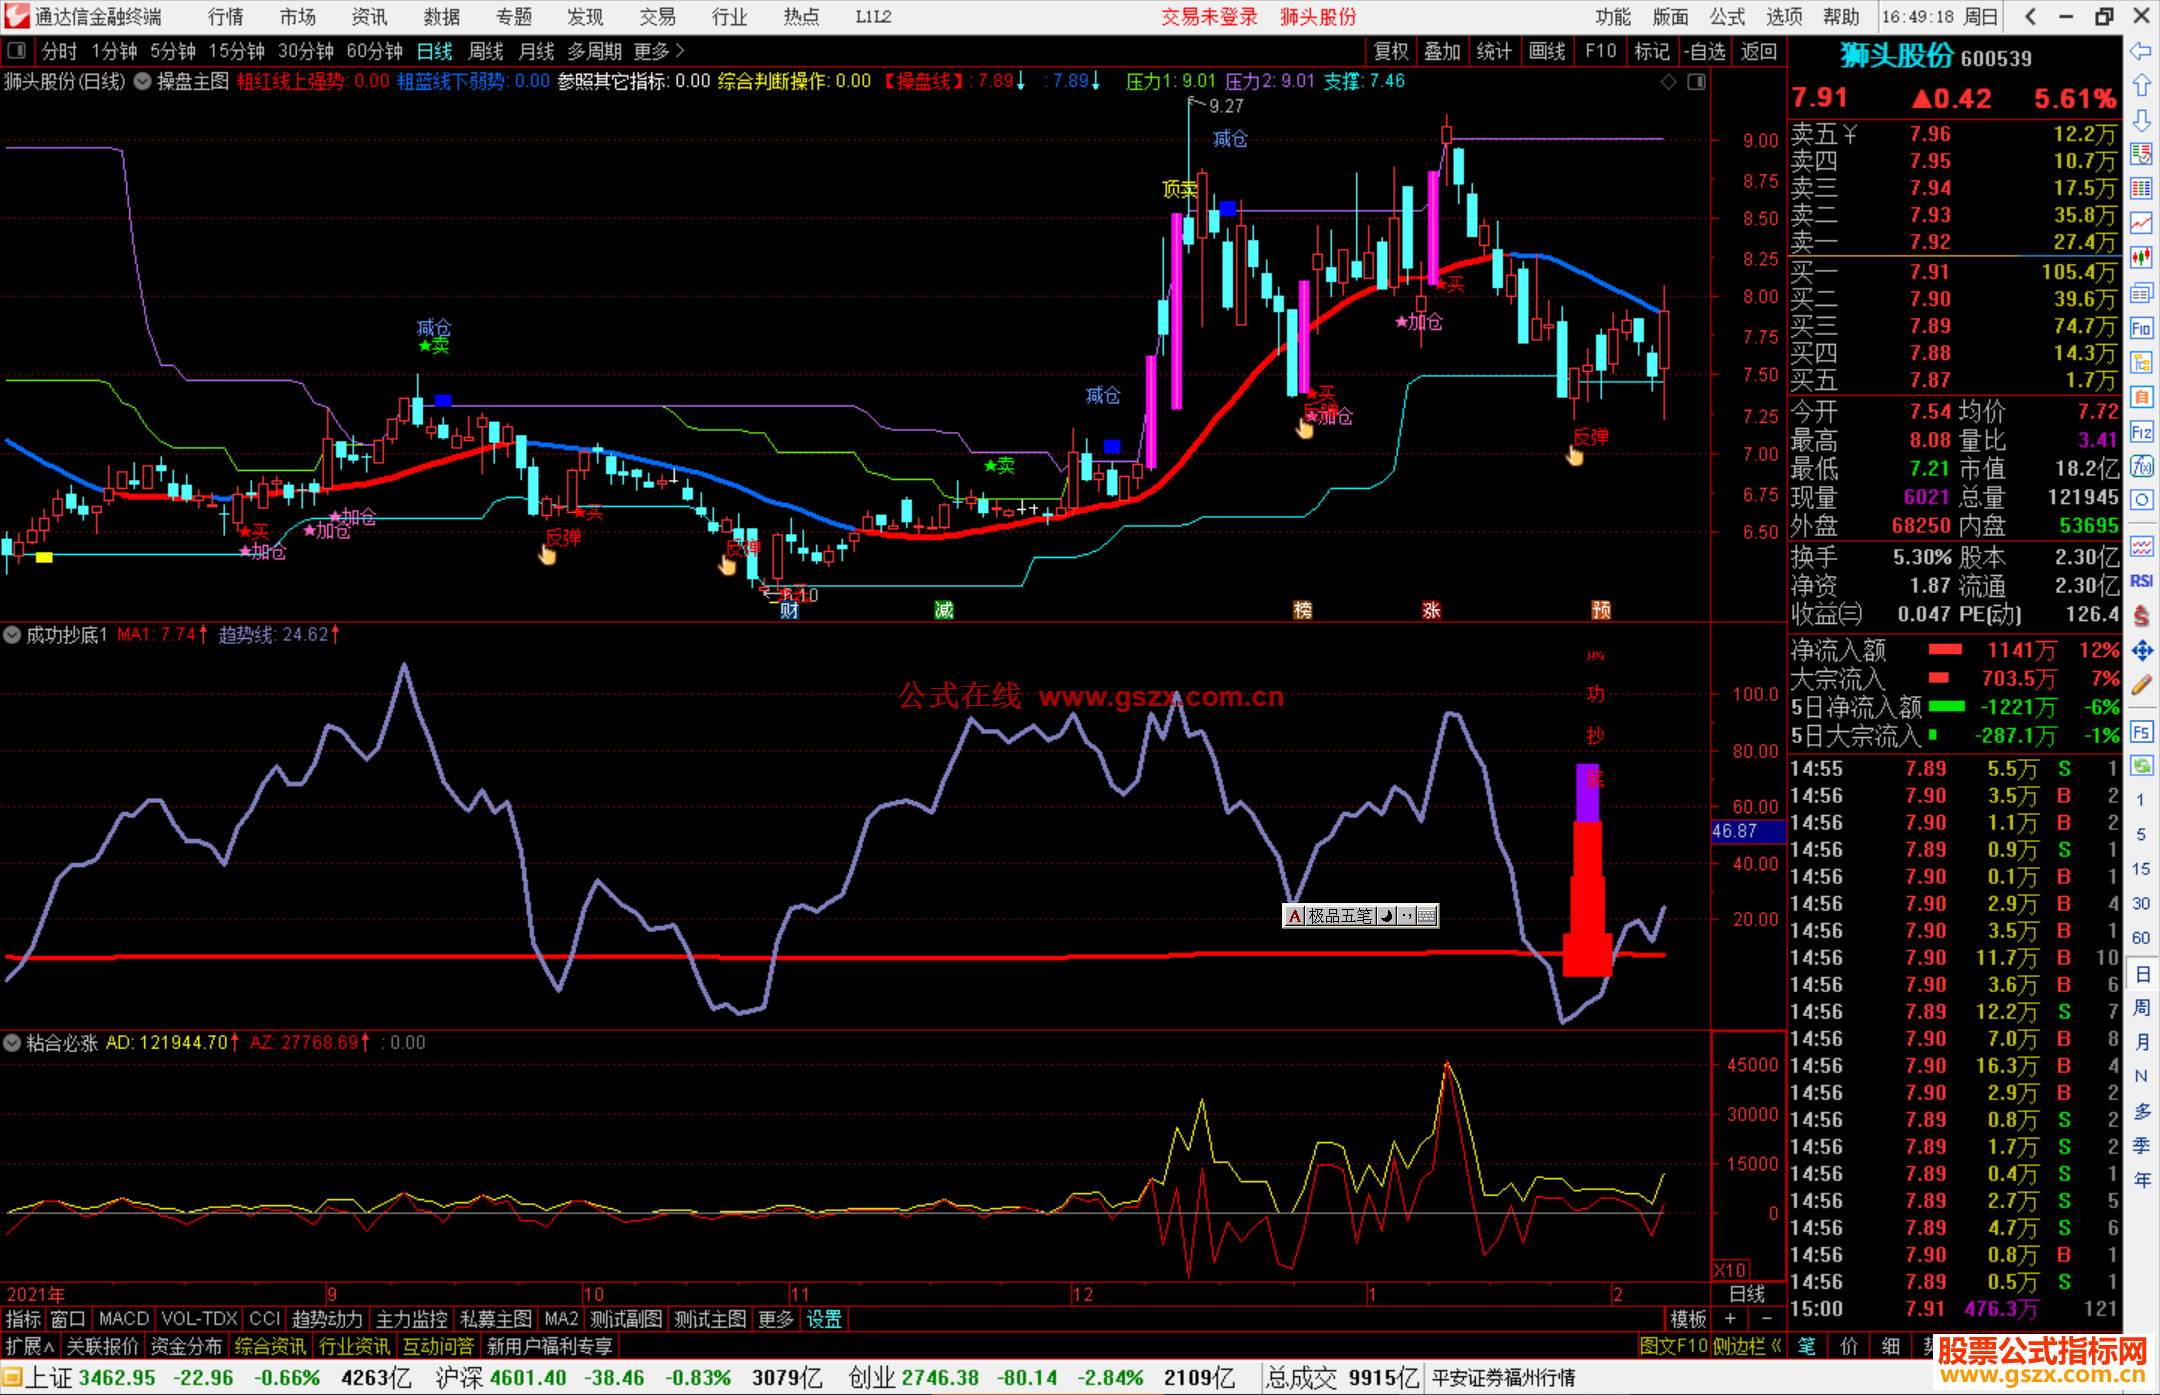Expand the 扩展 panel at the bottom left
Viewport: 2160px width, 1395px height.
pos(30,1346)
